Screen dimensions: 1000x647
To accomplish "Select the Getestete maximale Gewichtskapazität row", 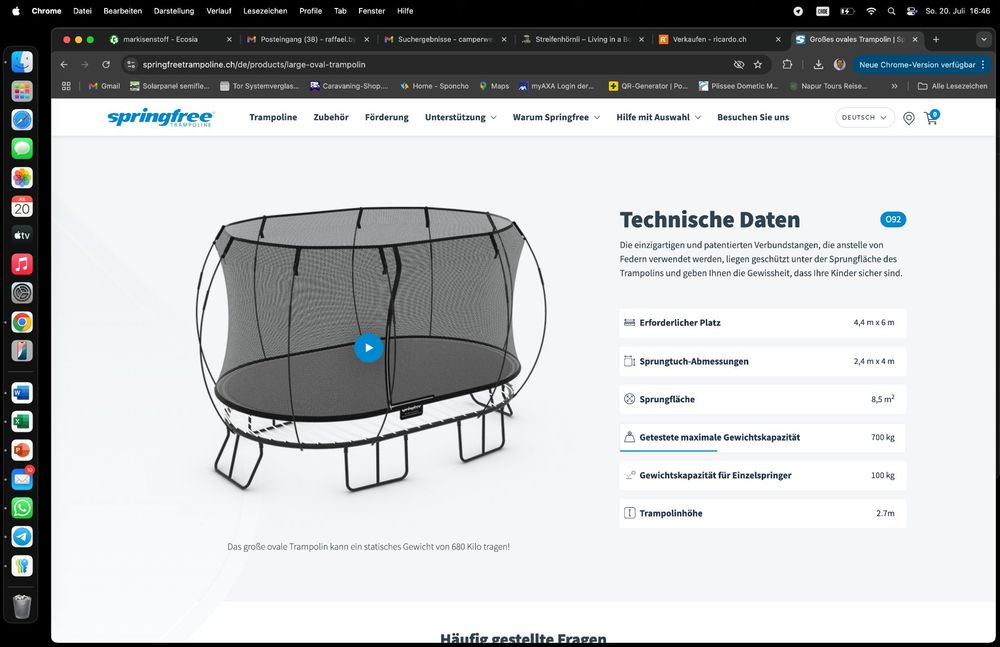I will click(762, 437).
